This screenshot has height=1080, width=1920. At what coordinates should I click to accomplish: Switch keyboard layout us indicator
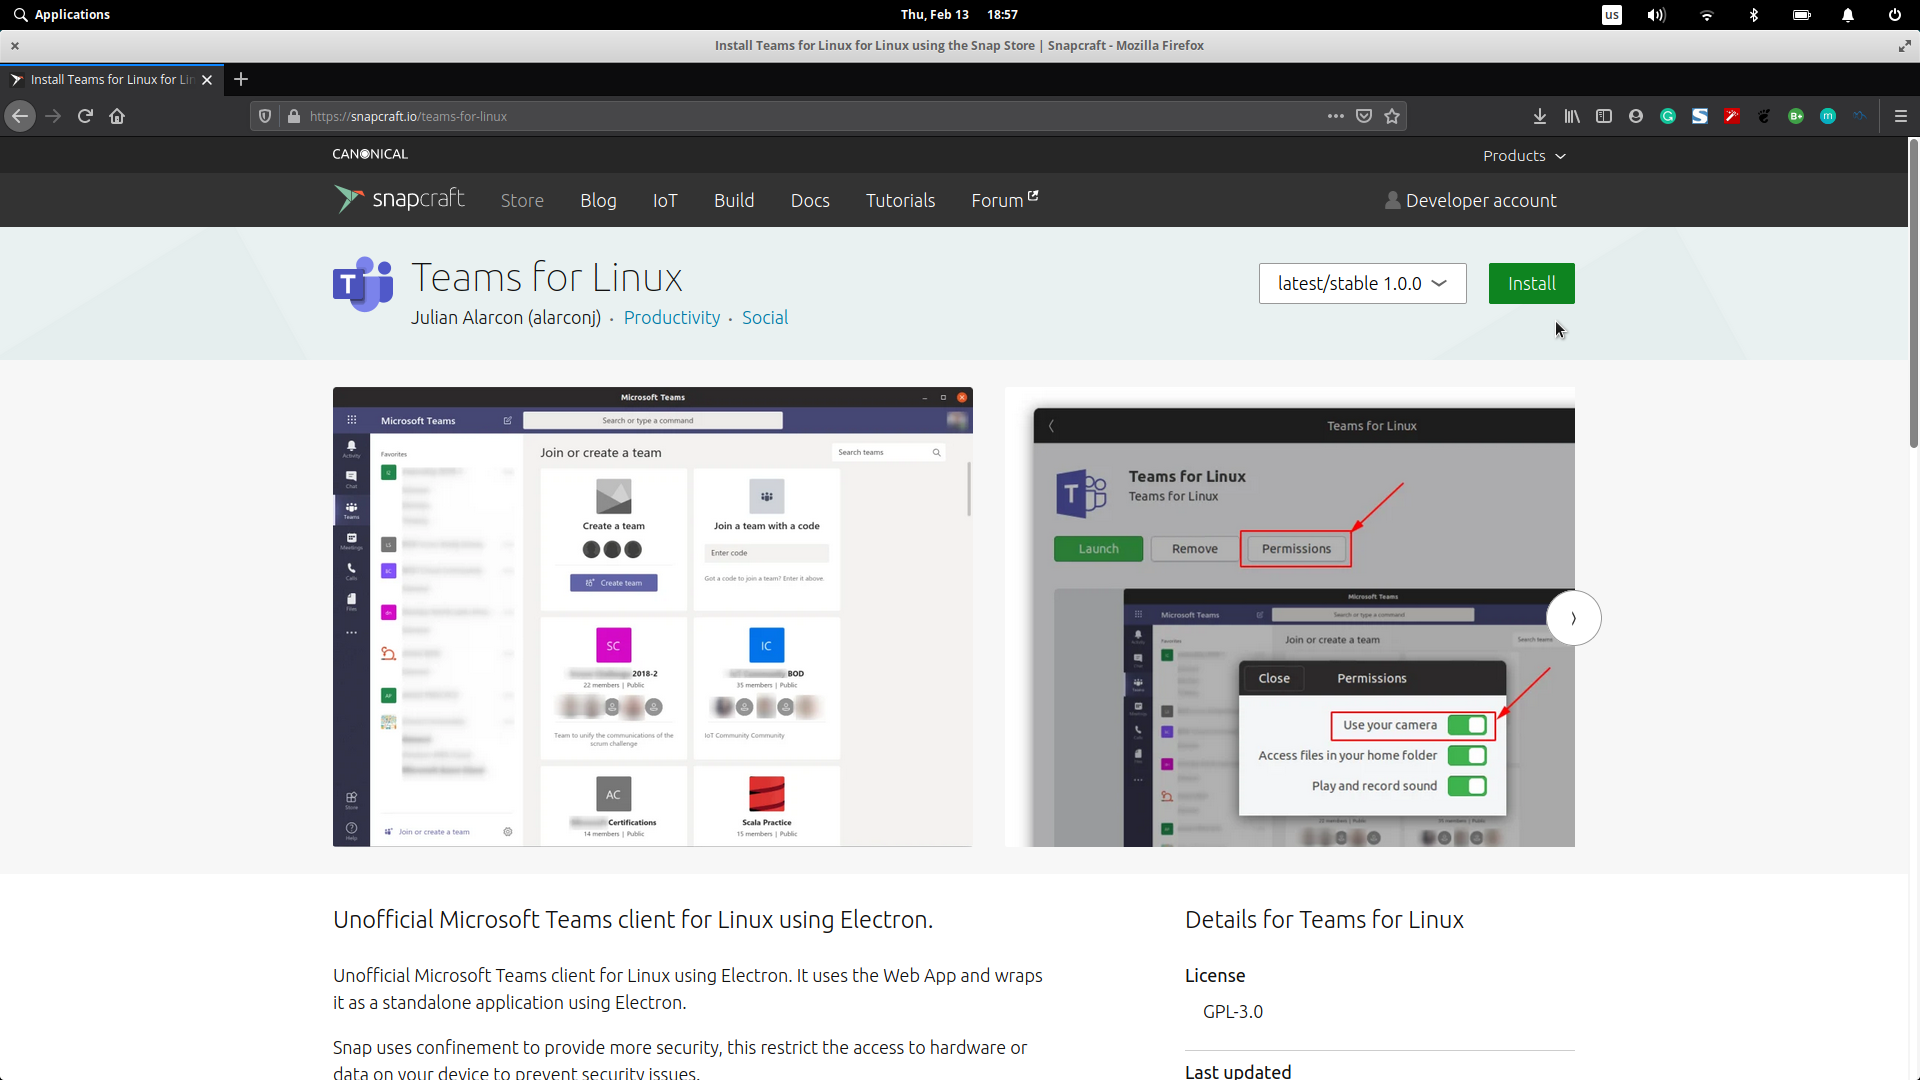[x=1612, y=15]
